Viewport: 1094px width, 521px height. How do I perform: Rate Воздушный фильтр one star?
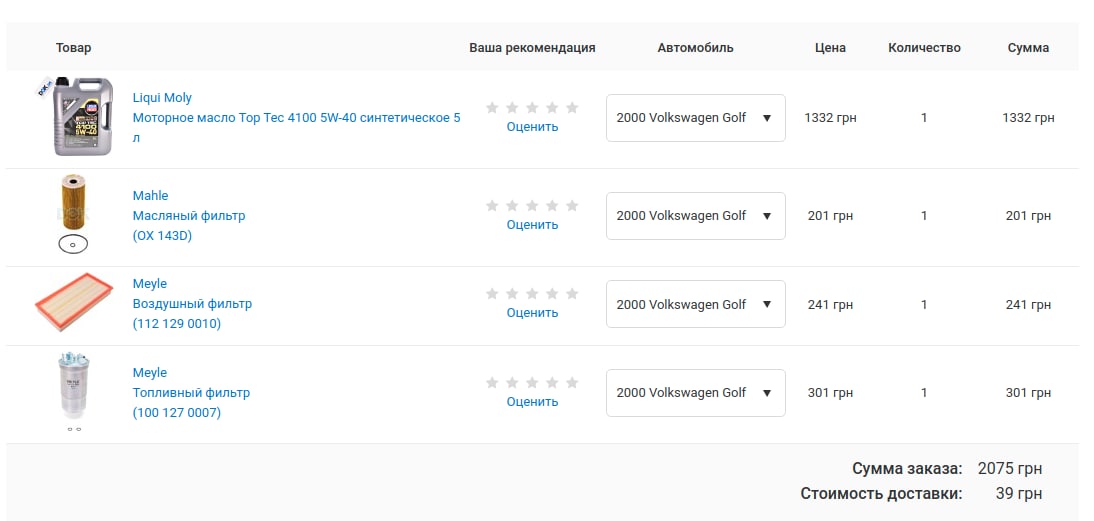pos(492,294)
